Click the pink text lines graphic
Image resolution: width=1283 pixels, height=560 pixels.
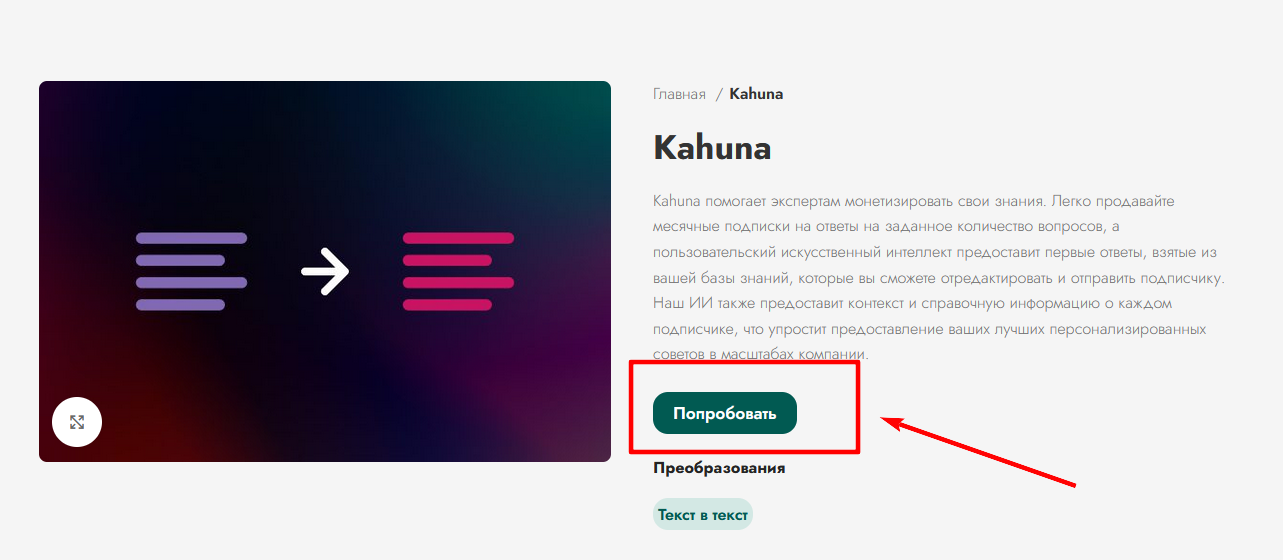coord(458,271)
